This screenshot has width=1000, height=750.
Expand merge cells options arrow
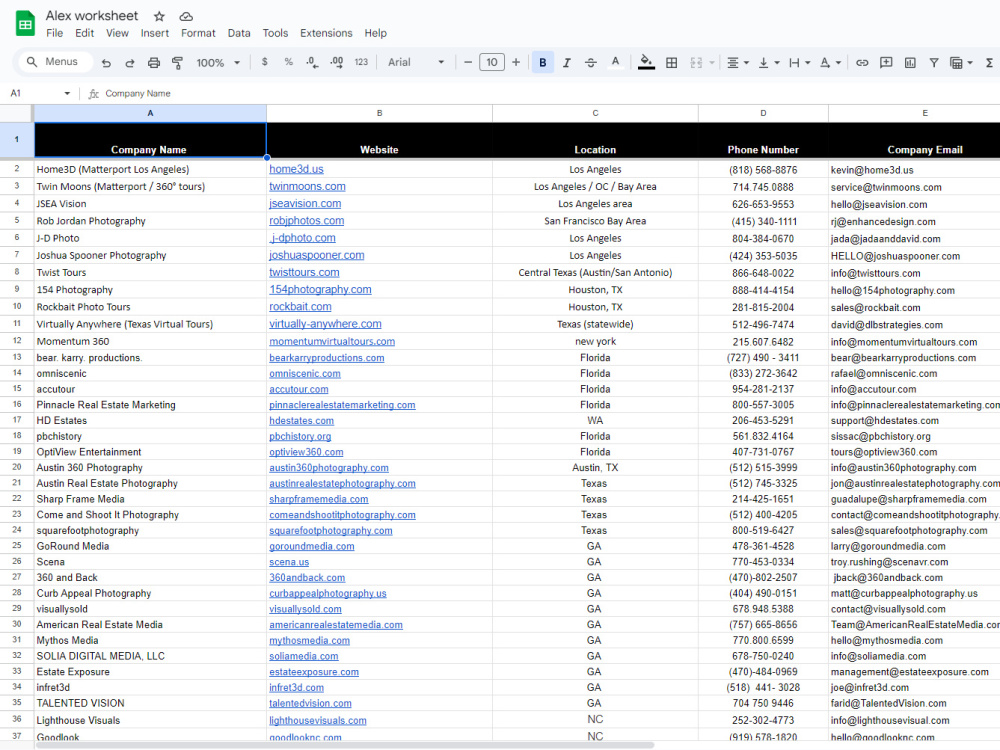click(712, 62)
